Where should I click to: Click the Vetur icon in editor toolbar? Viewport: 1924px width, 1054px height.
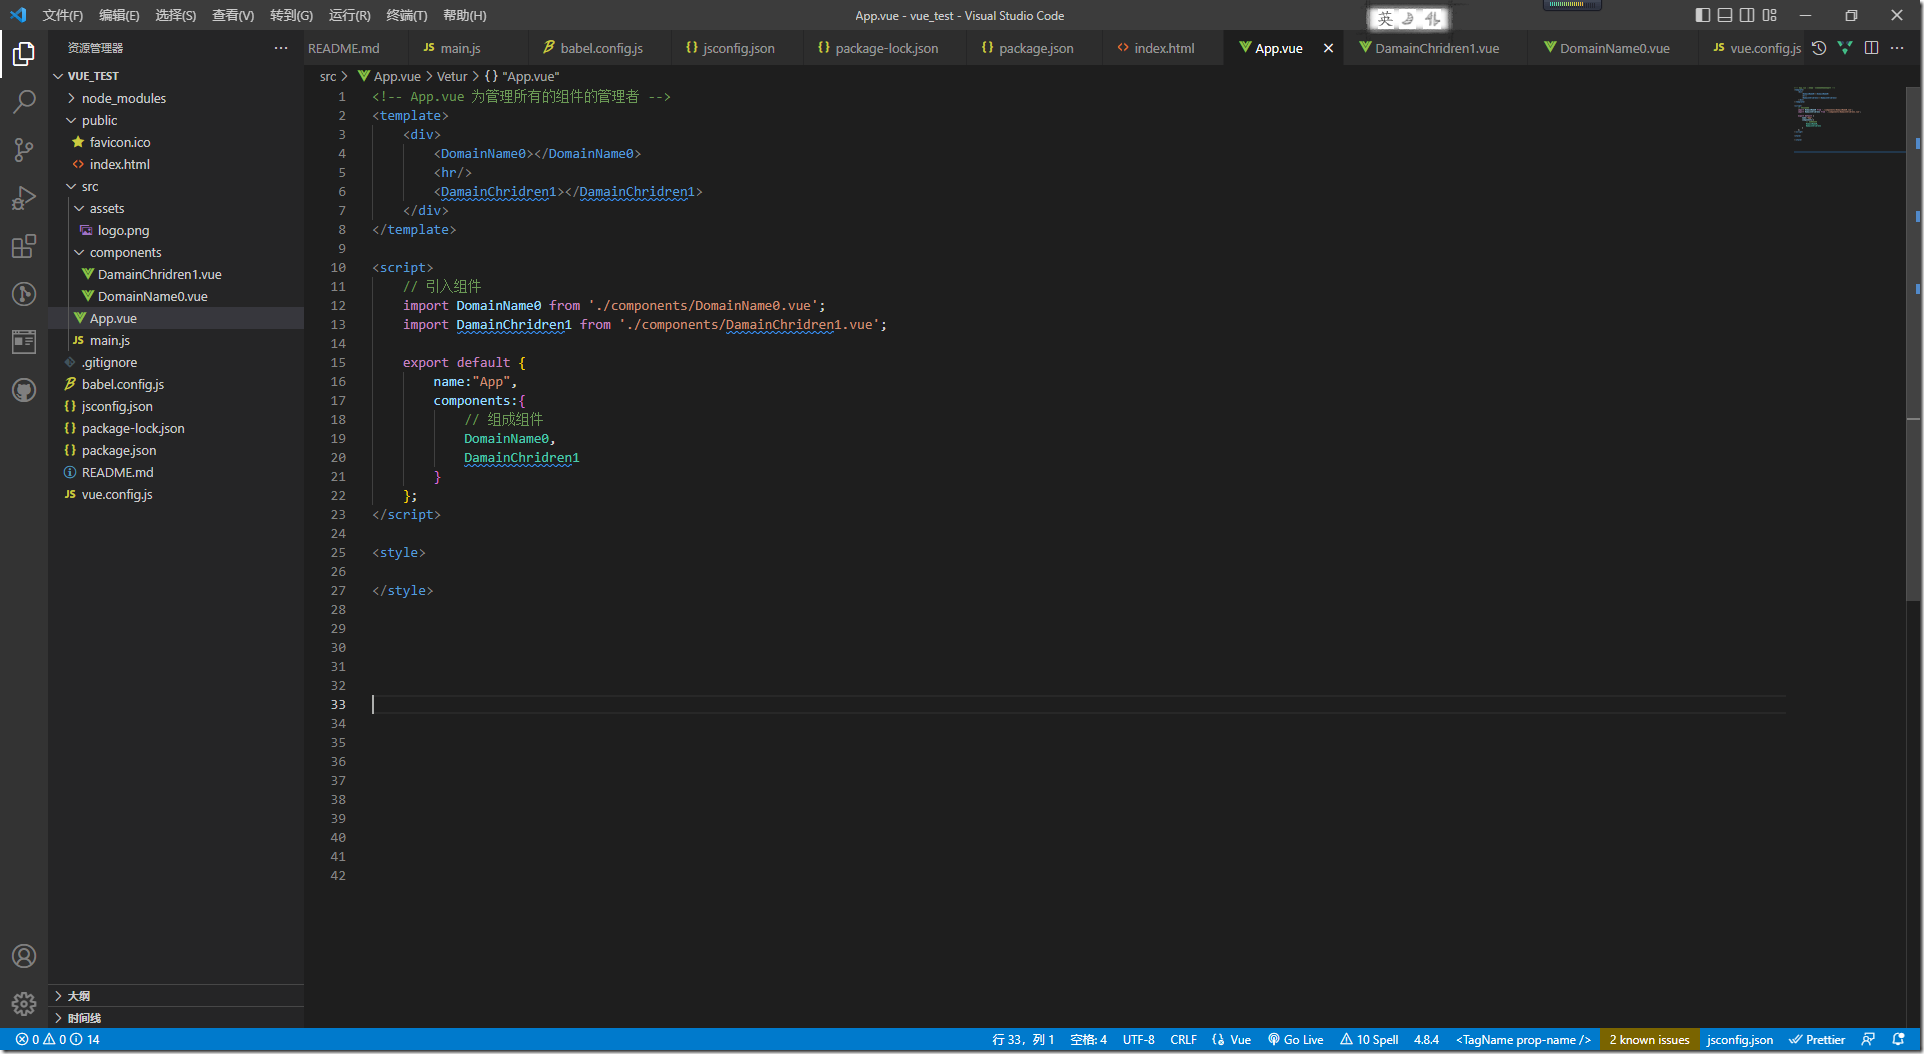[1845, 48]
